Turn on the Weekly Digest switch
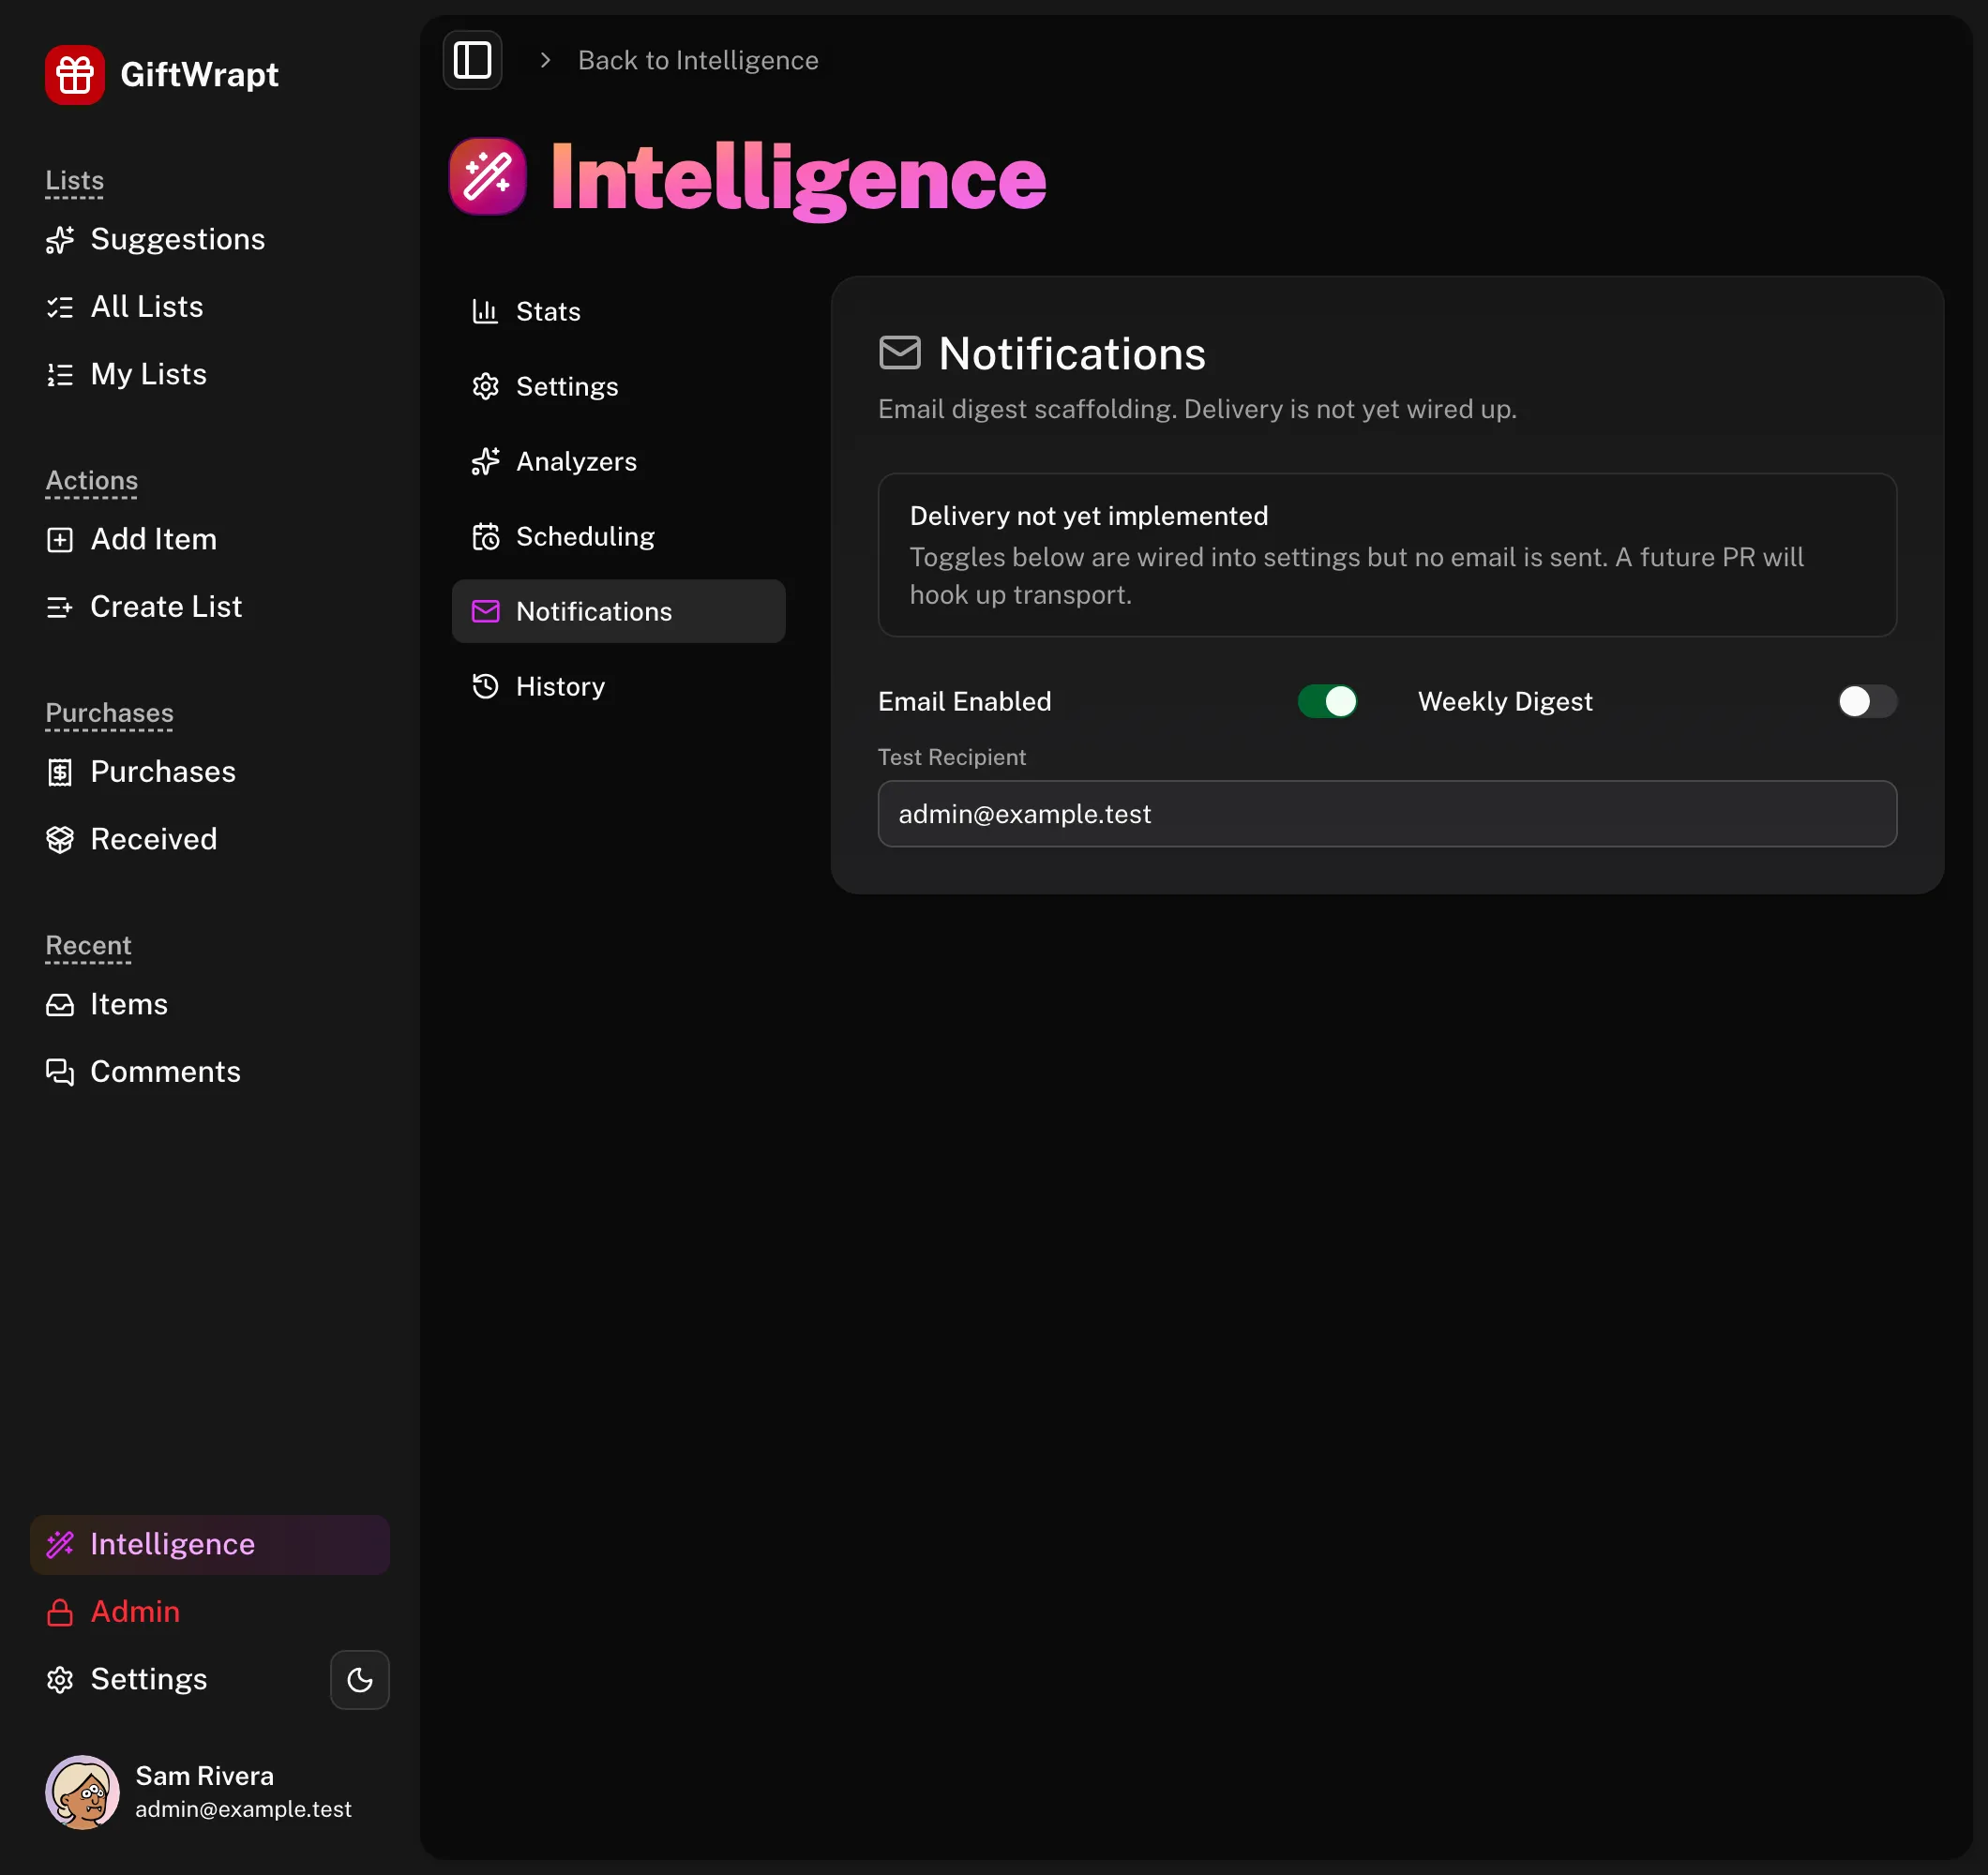 1866,701
